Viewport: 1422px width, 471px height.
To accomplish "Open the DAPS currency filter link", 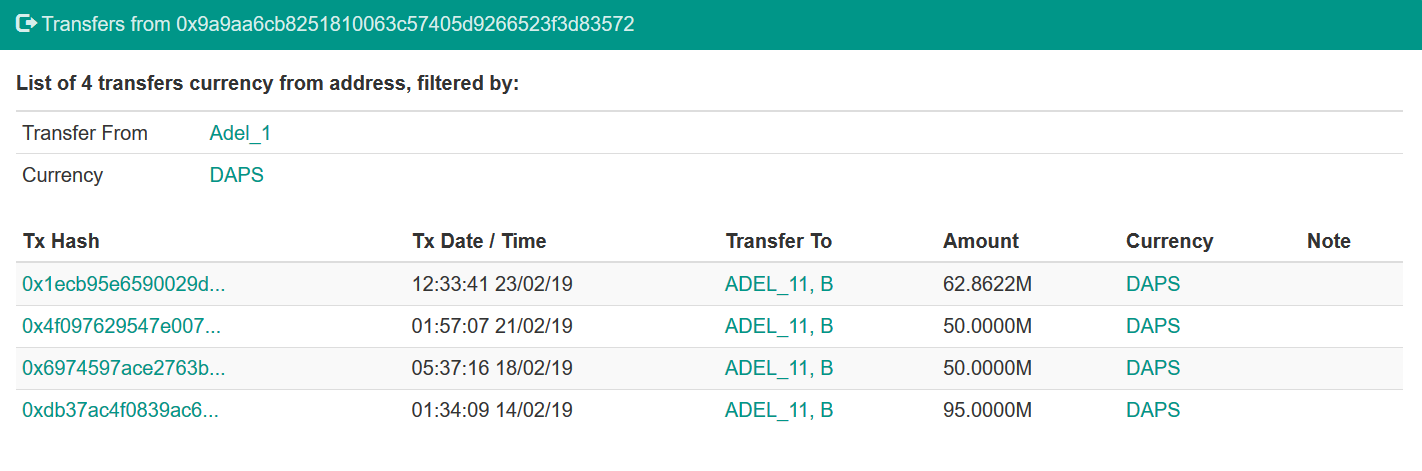I will click(237, 175).
